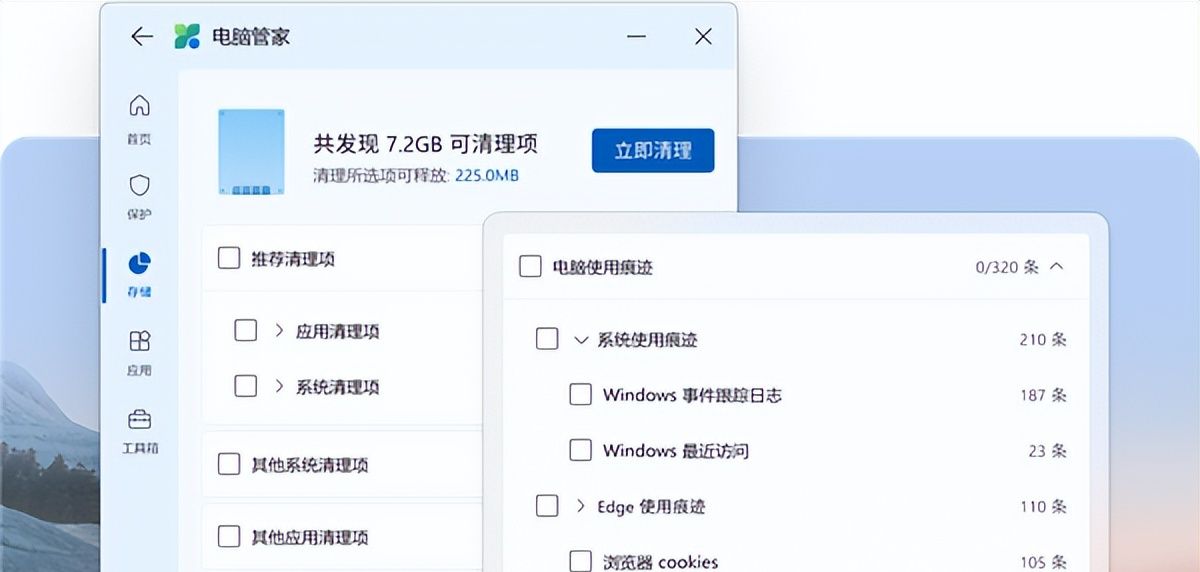Go back using the arrow icon
This screenshot has width=1200, height=572.
[142, 37]
